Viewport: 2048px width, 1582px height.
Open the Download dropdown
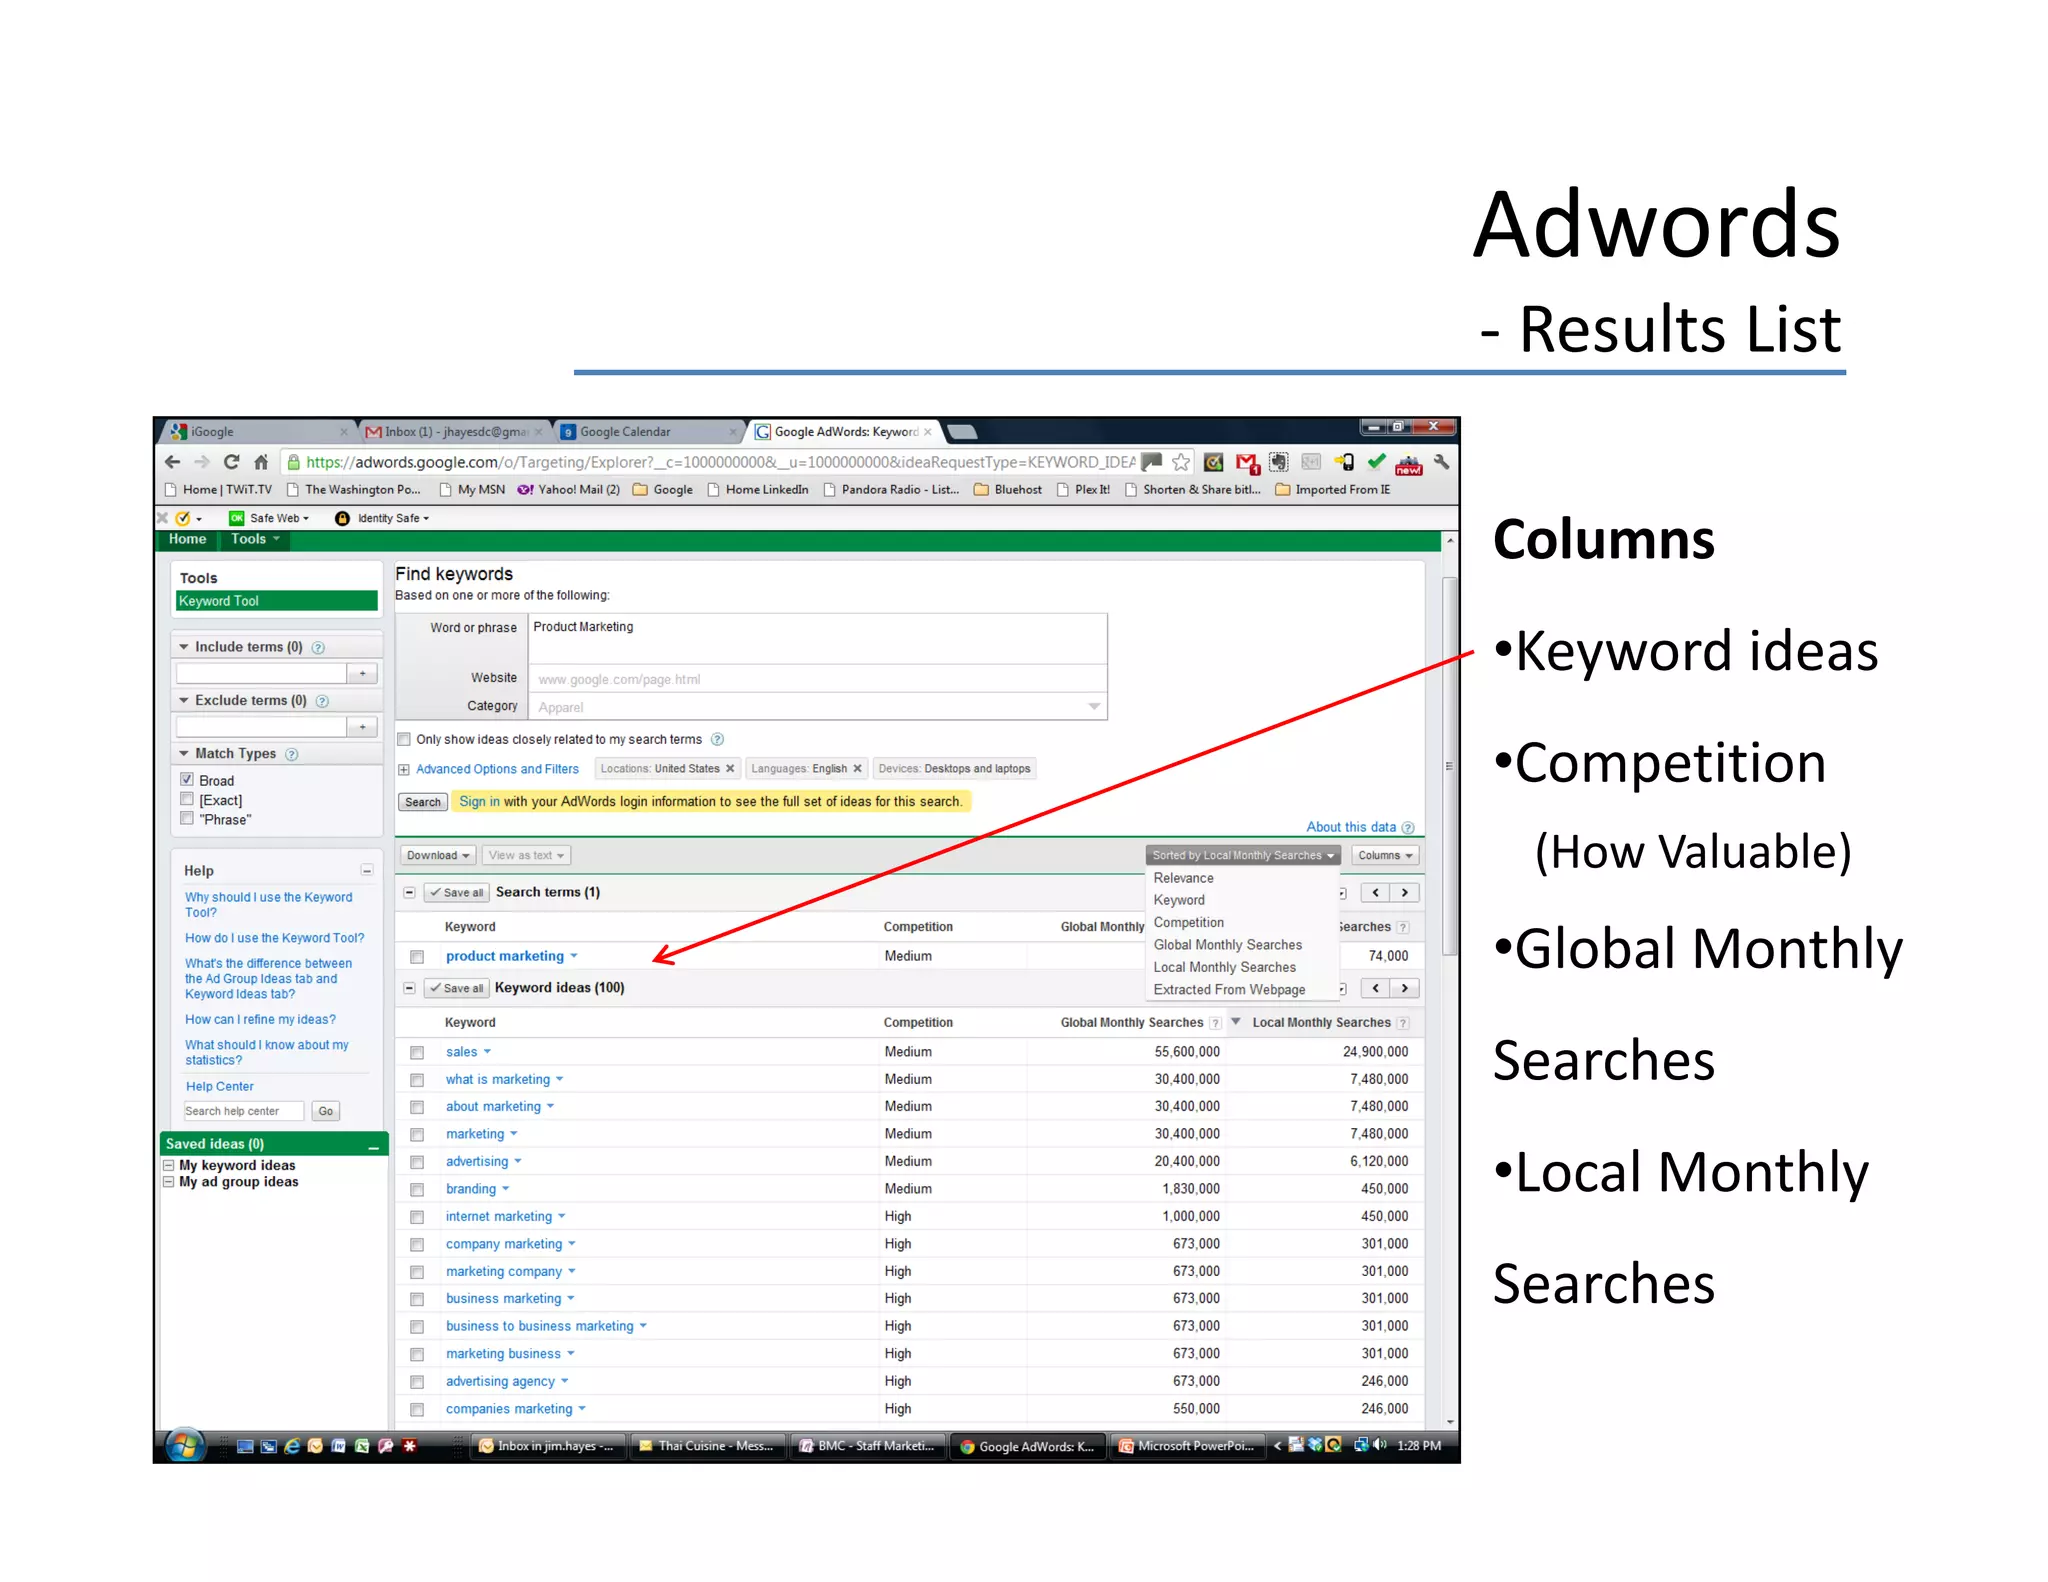[438, 856]
